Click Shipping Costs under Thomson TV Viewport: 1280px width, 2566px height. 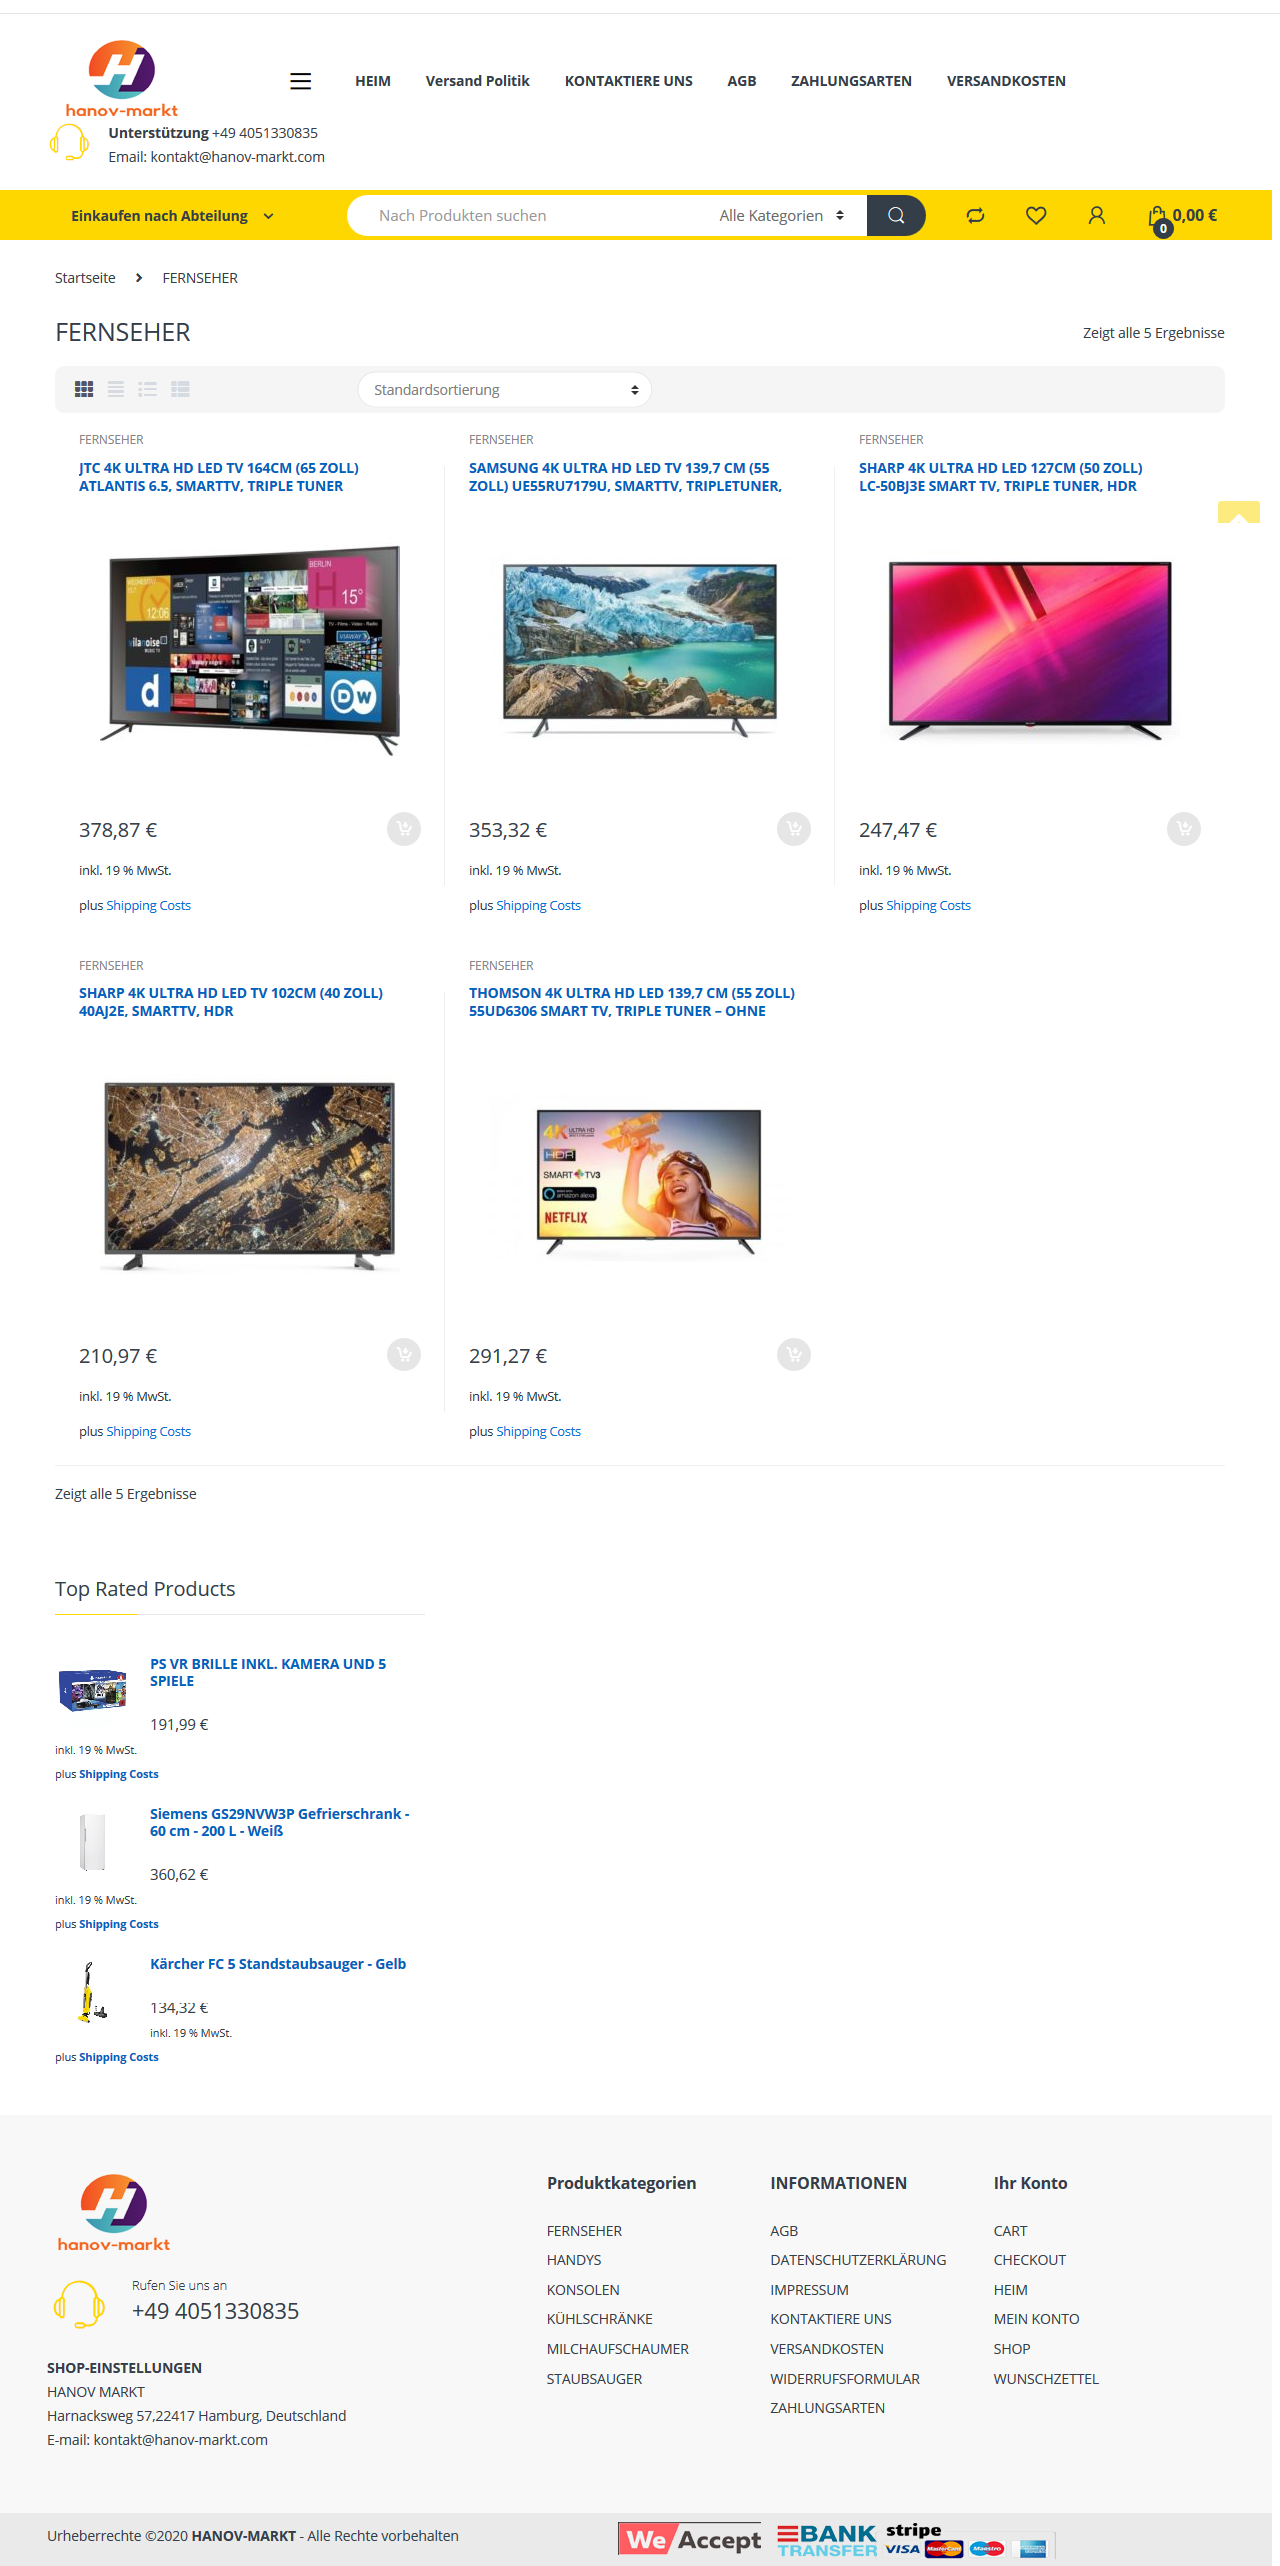(x=538, y=1431)
